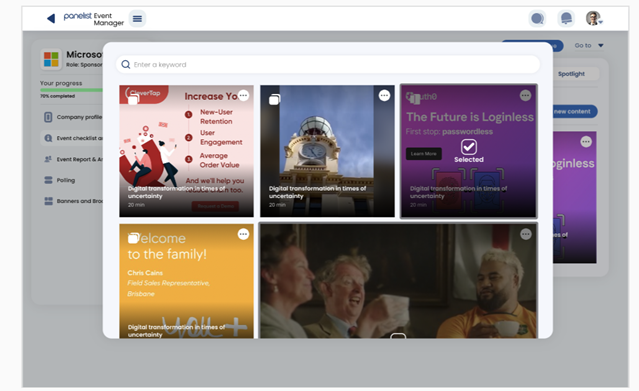Image resolution: width=639 pixels, height=391 pixels.
Task: Click the Microsoft logo
Action: click(51, 59)
